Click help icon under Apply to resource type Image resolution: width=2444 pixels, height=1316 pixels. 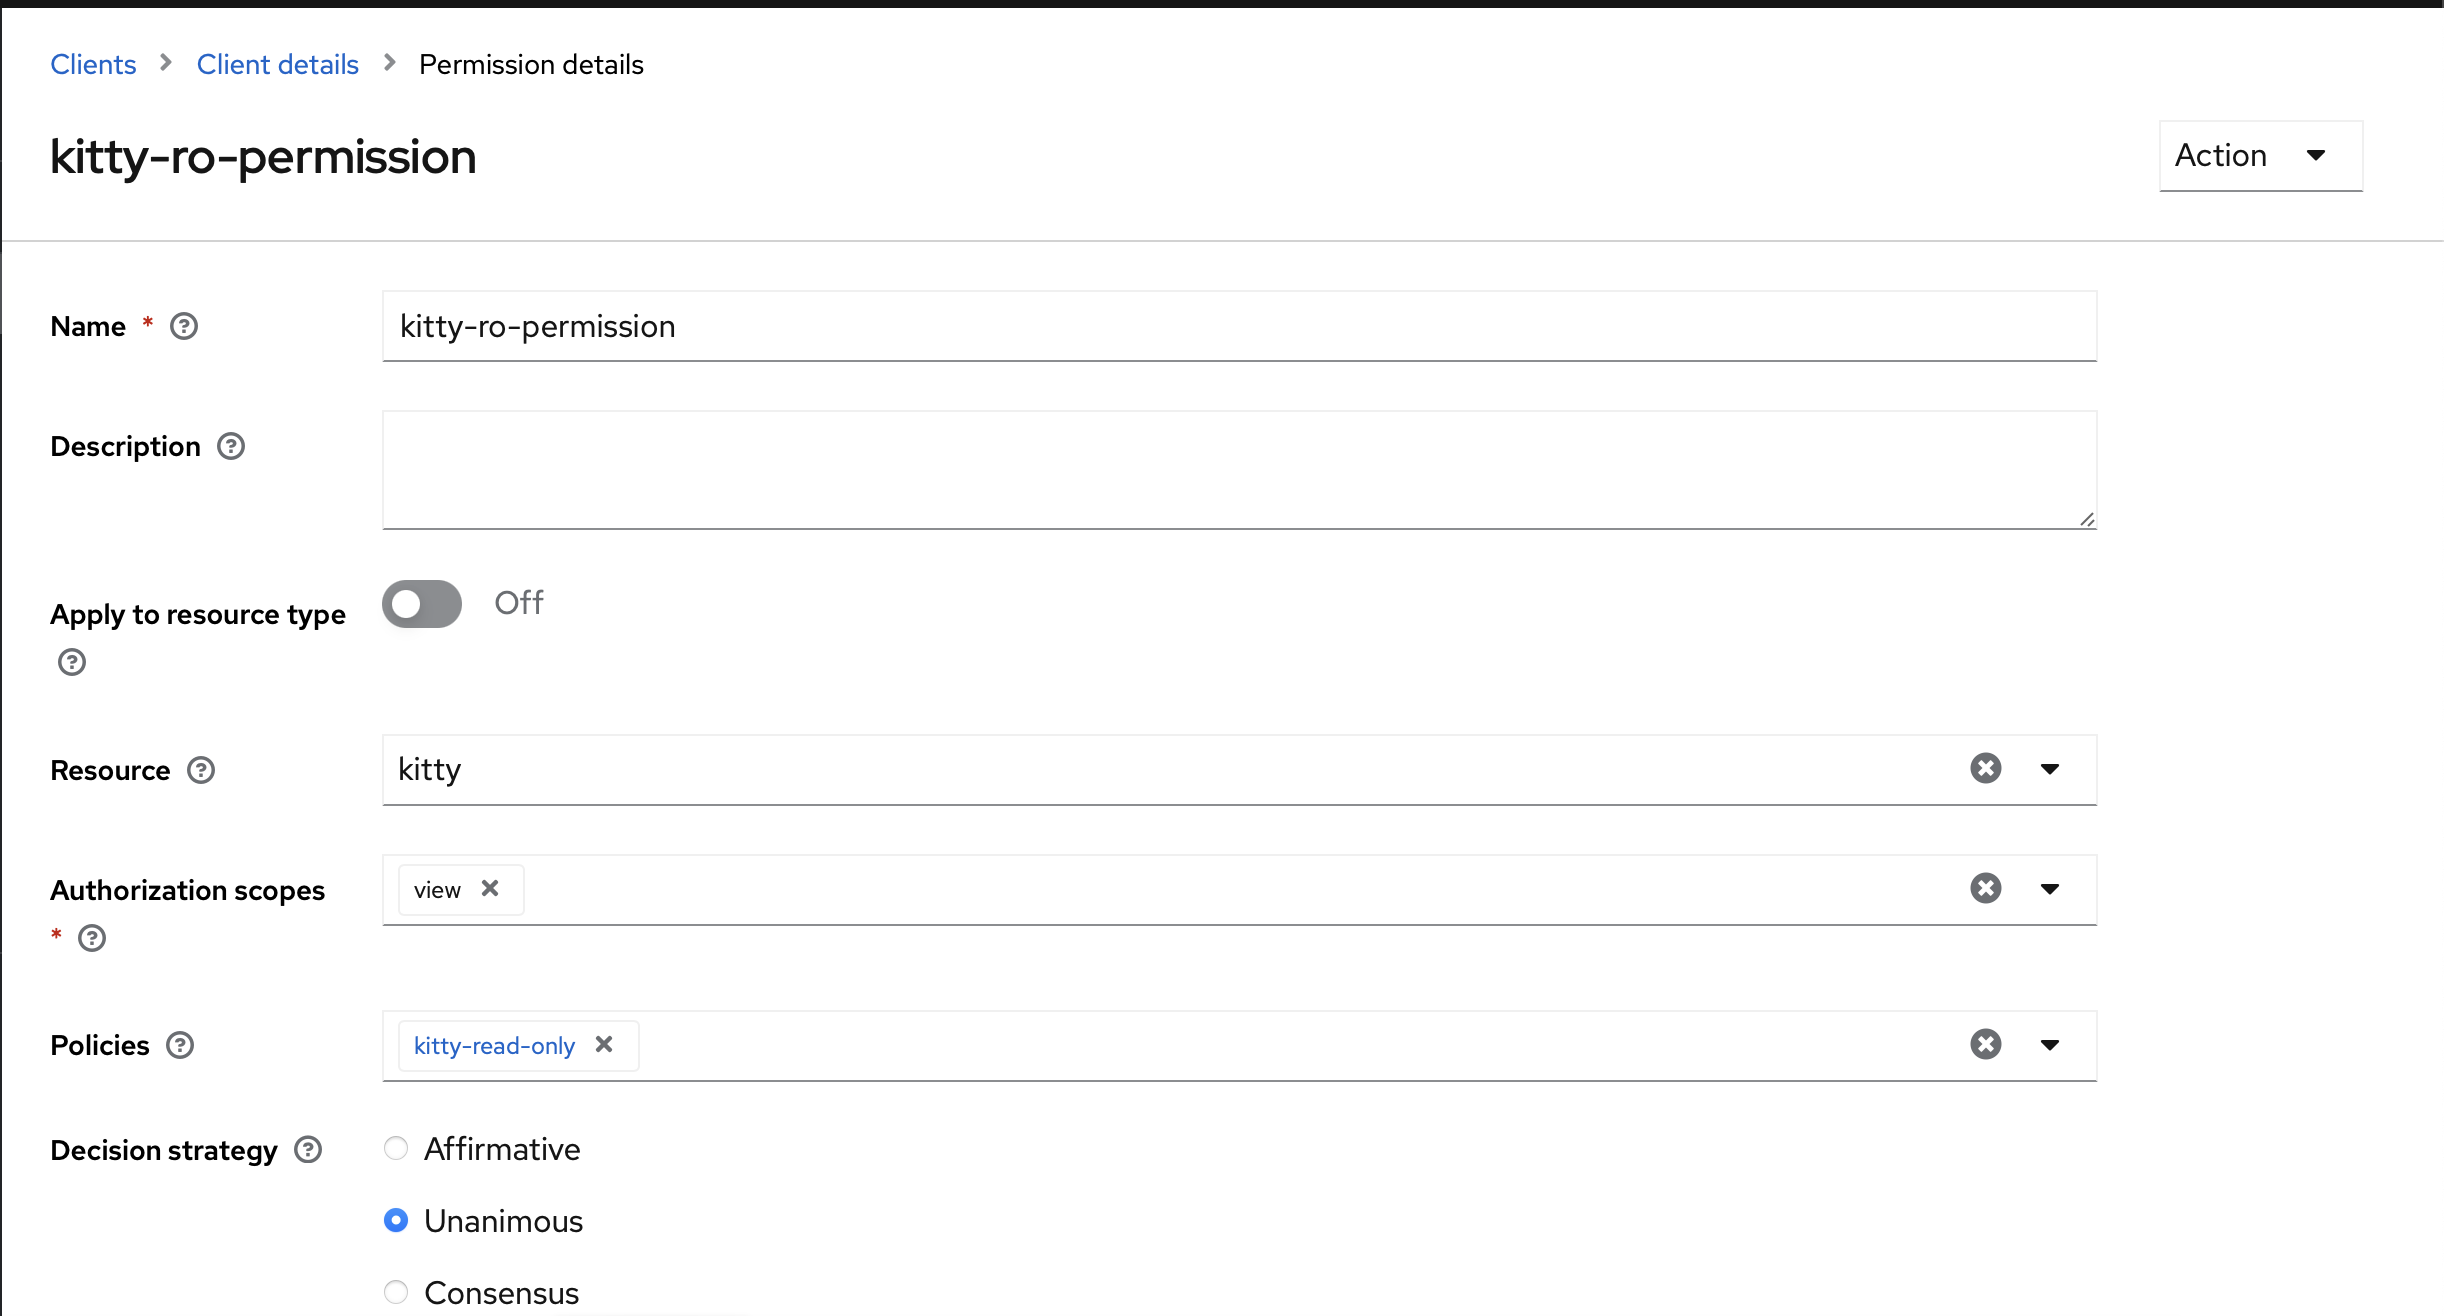tap(72, 662)
